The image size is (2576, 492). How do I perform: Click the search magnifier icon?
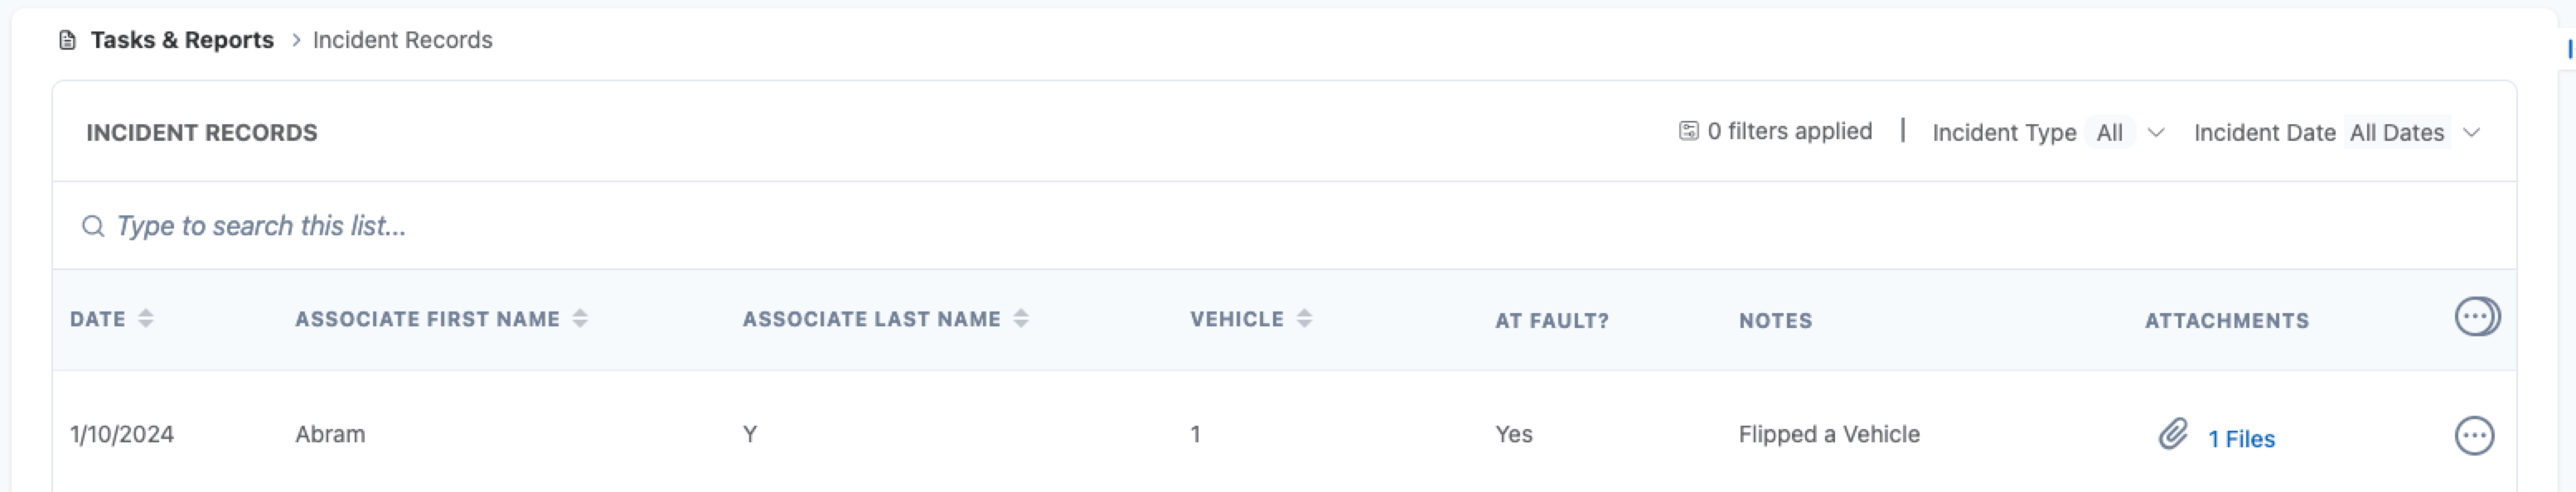(x=93, y=226)
